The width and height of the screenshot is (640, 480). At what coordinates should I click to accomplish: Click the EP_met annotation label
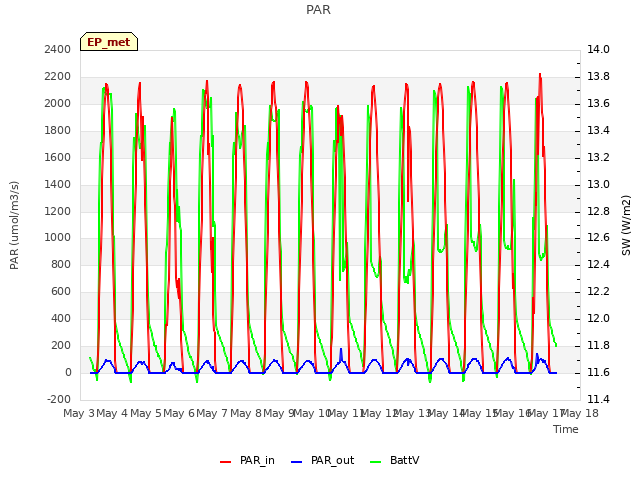(109, 42)
